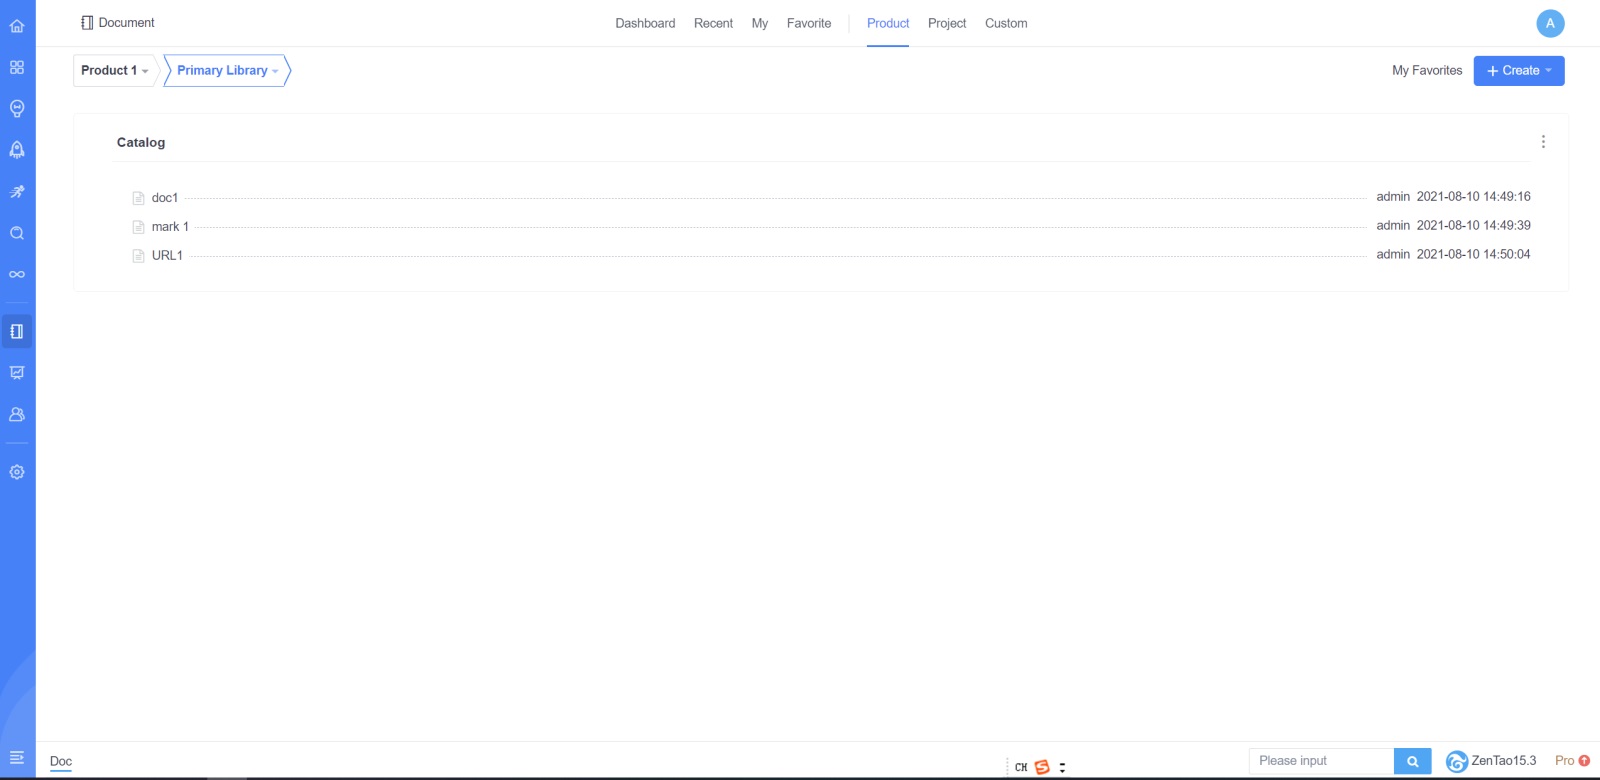Click the blue search magnifier button
This screenshot has width=1600, height=780.
click(1412, 761)
